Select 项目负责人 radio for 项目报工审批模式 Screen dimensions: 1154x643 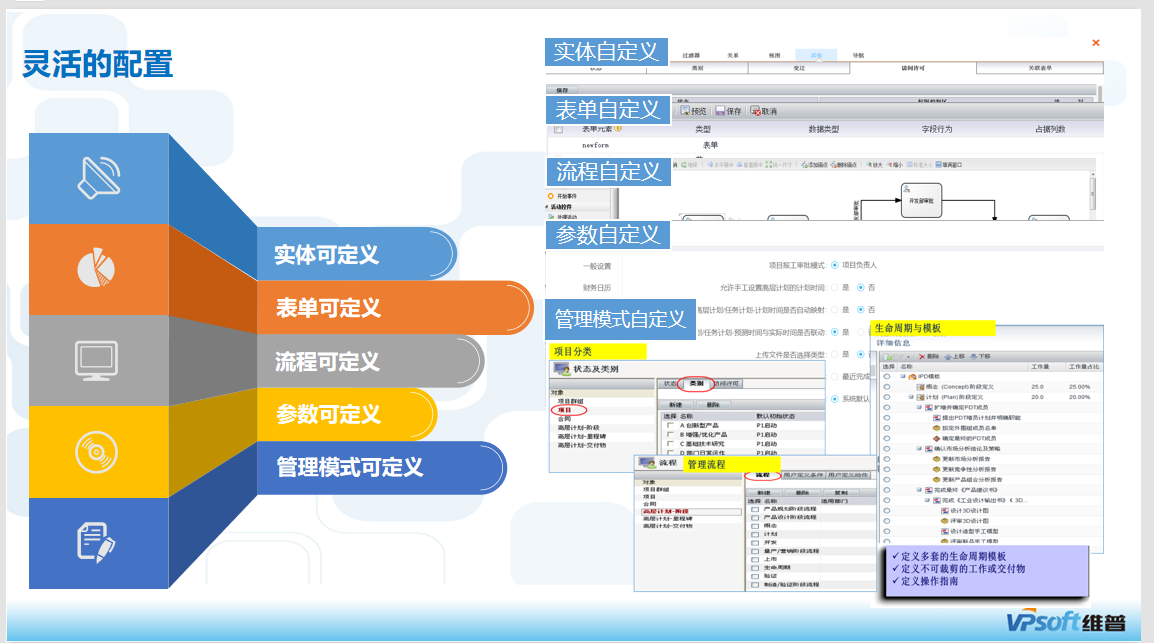(835, 265)
